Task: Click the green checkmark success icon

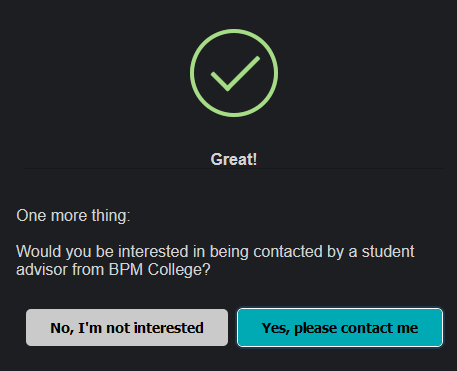Action: [x=234, y=73]
